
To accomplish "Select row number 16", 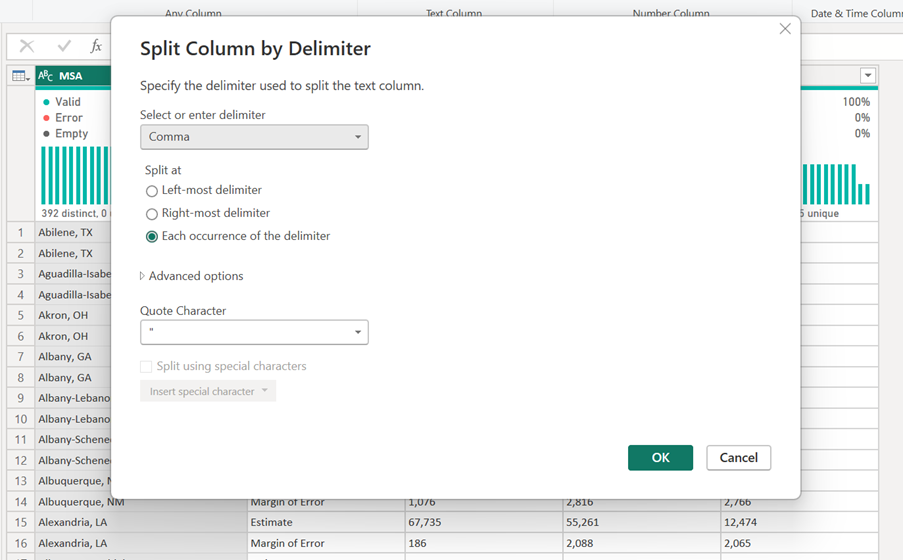I will [x=21, y=543].
